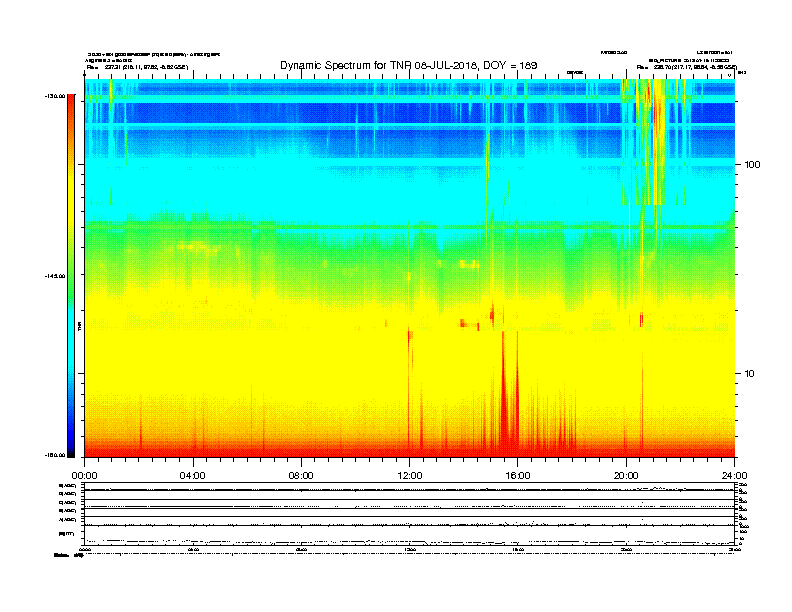This screenshot has height=612, width=792.
Task: Click the -145.00 color scale label
Action: [x=56, y=276]
